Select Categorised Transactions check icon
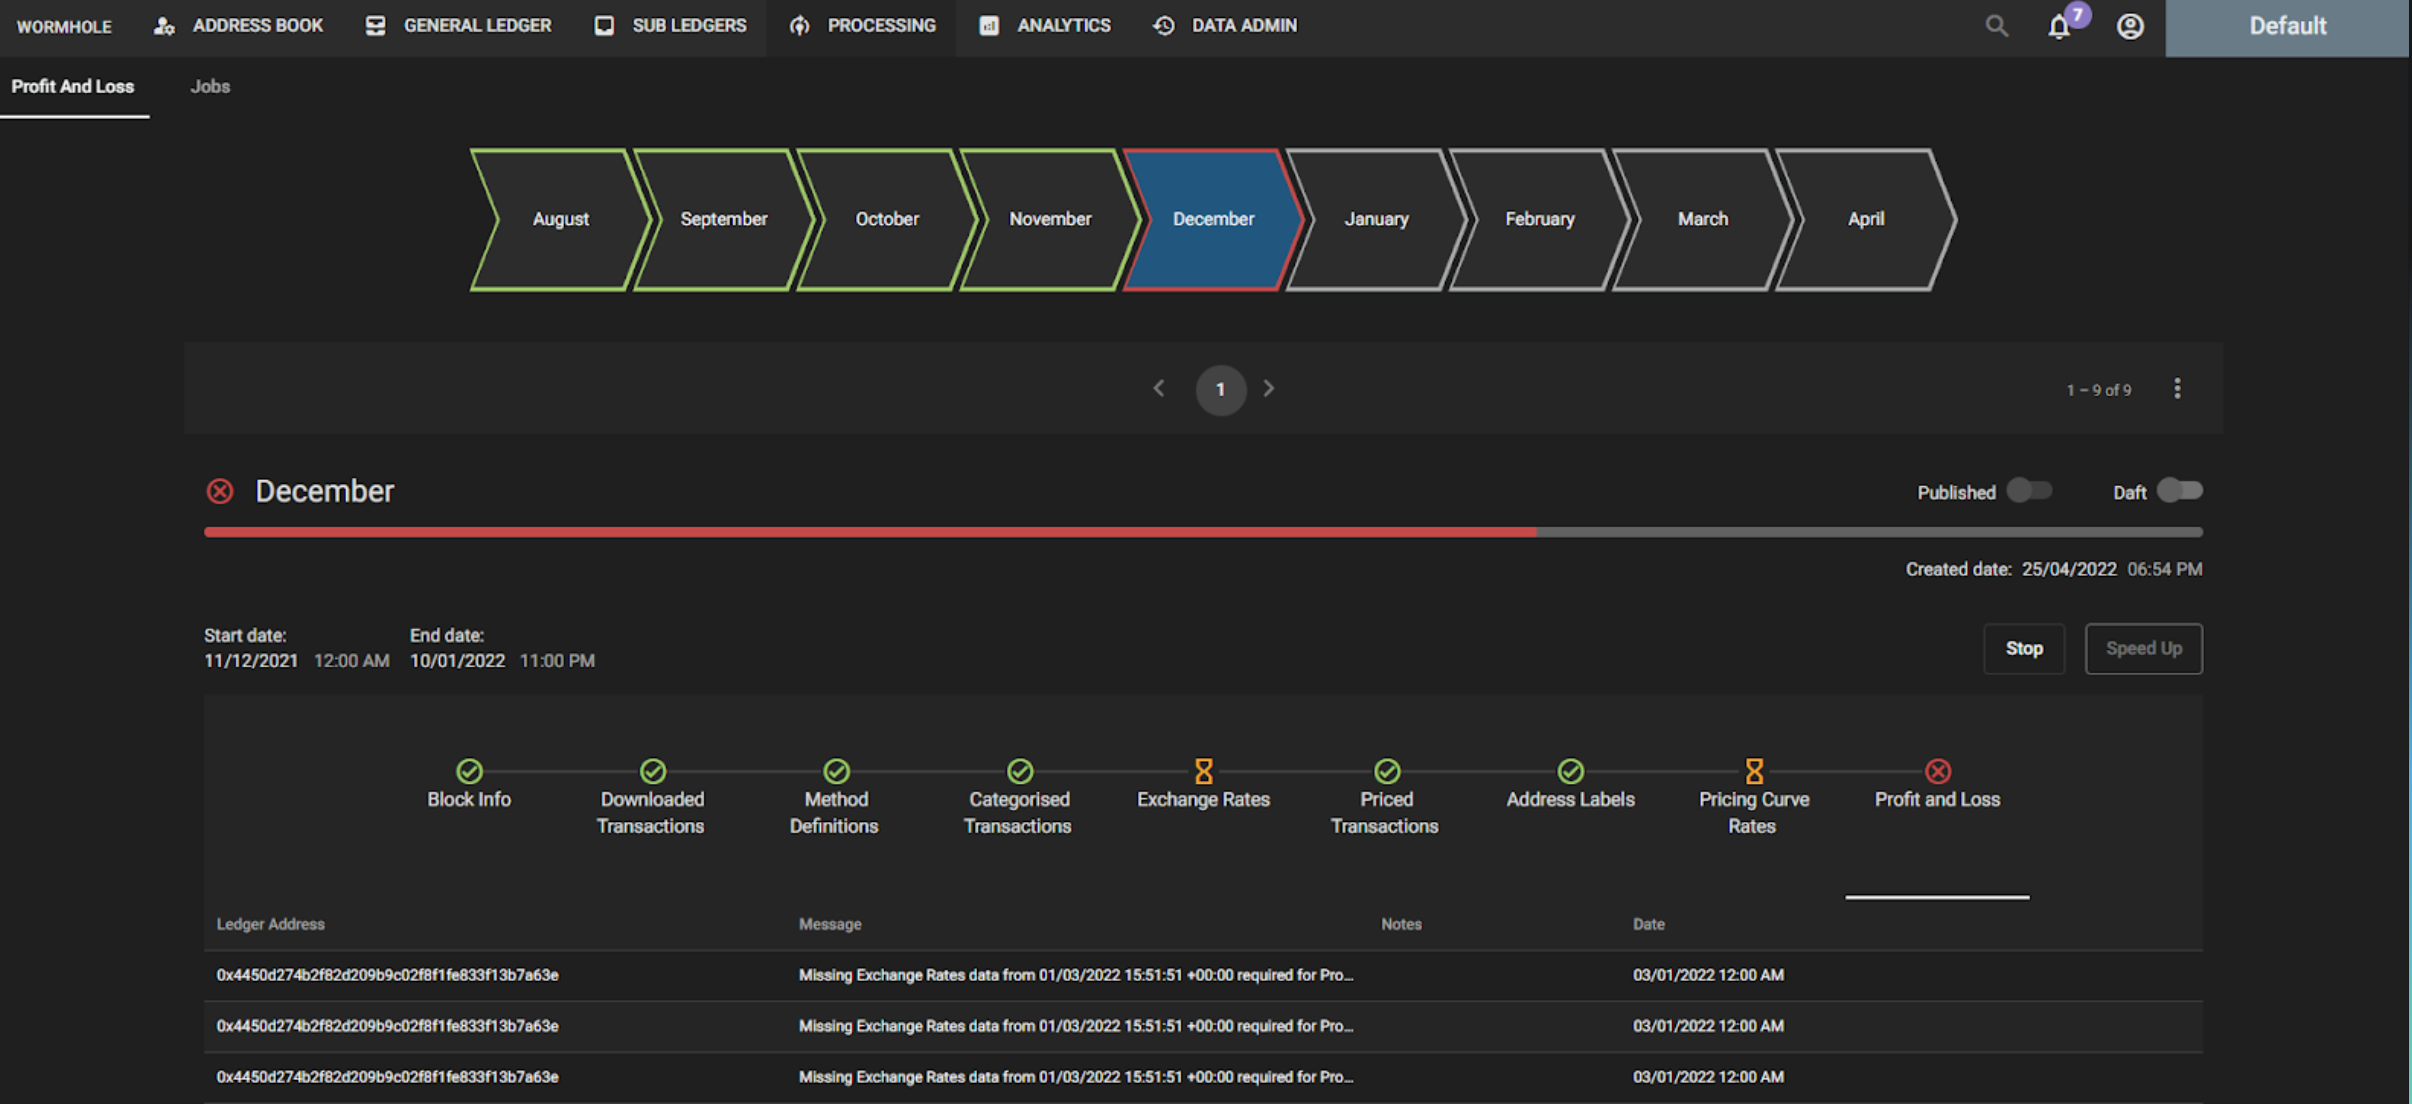This screenshot has width=2412, height=1104. [x=1020, y=770]
